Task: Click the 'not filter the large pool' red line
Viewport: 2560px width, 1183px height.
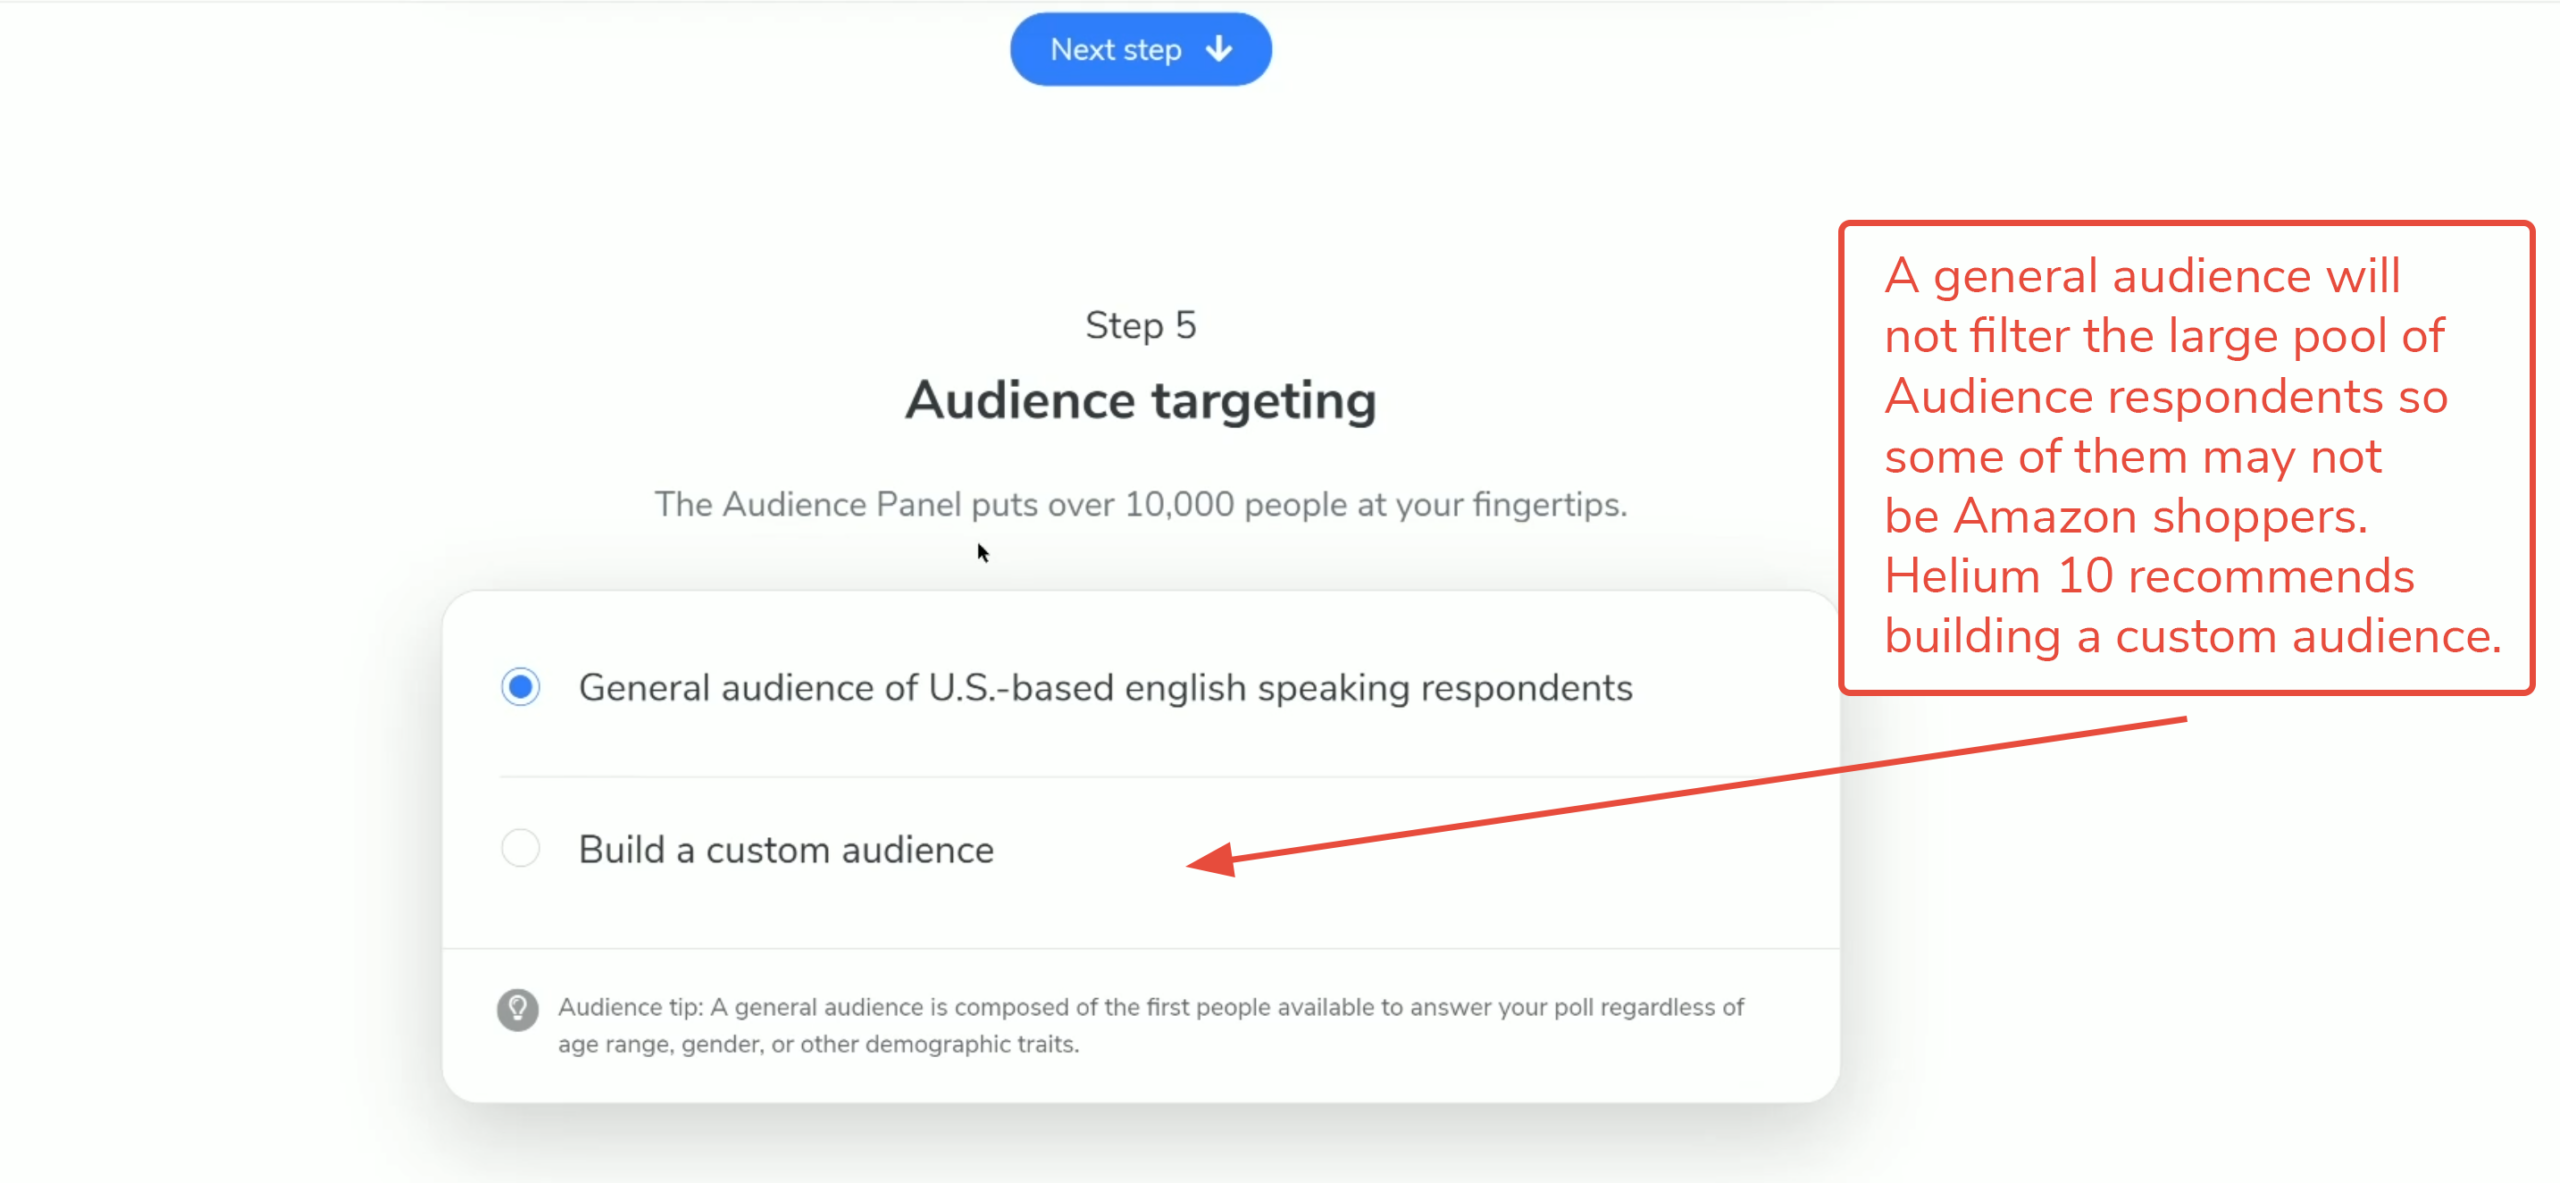Action: [2163, 336]
